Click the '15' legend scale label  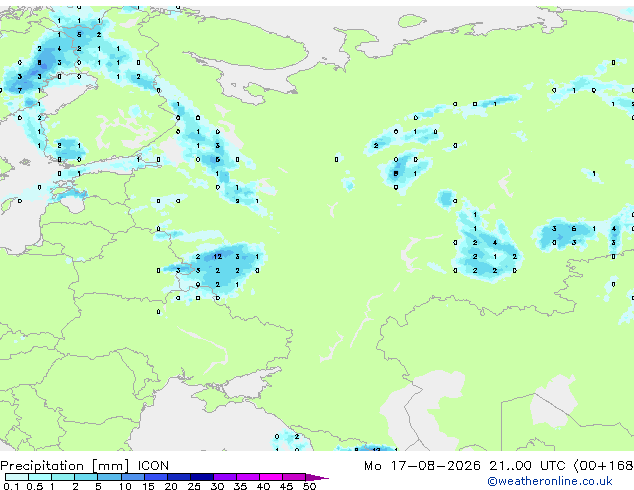148,486
